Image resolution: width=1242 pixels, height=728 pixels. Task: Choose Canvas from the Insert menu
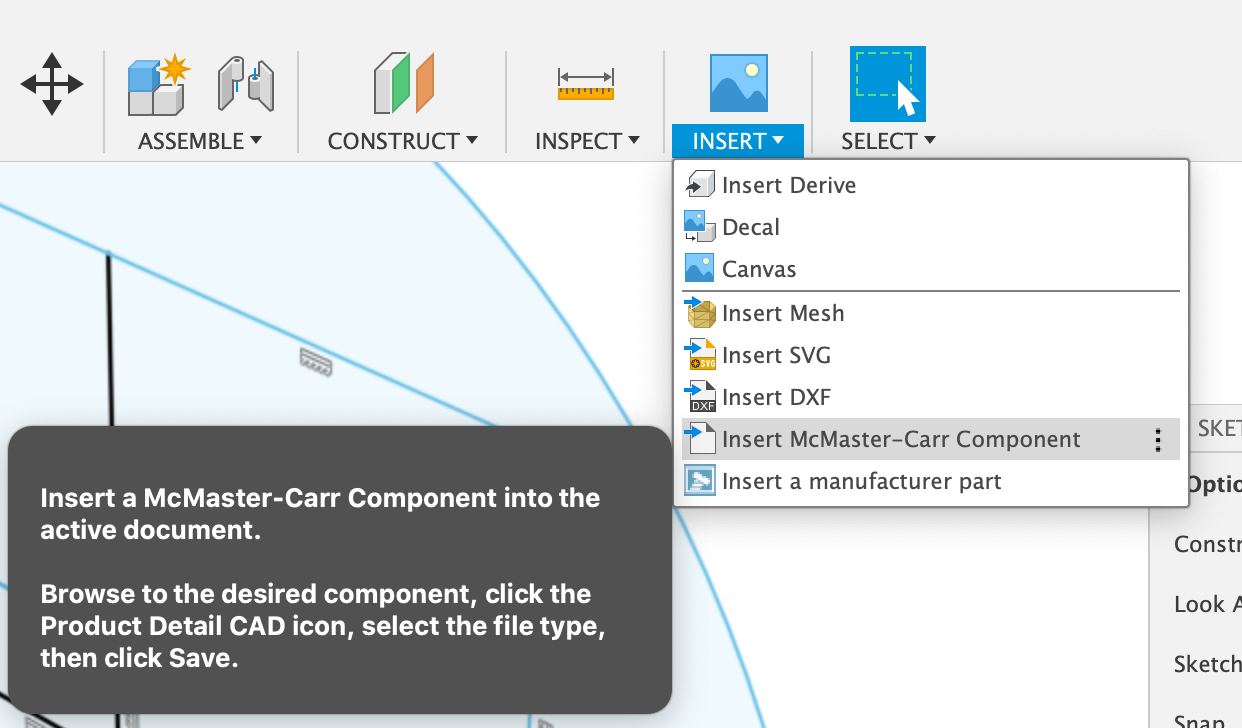[931, 269]
